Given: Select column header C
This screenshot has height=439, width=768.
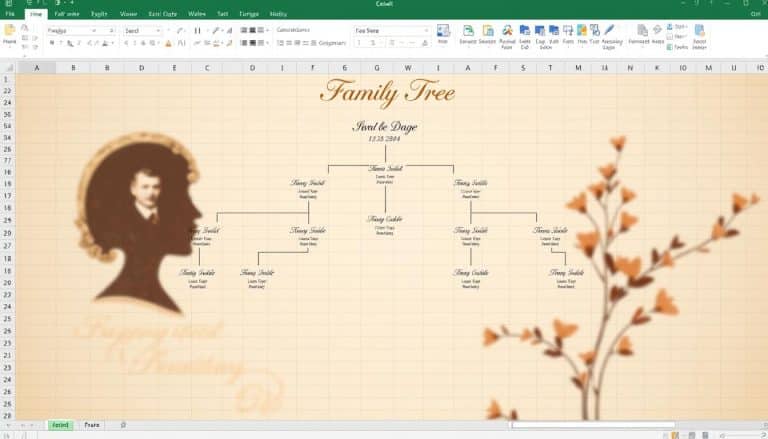Looking at the screenshot, I should [x=207, y=68].
